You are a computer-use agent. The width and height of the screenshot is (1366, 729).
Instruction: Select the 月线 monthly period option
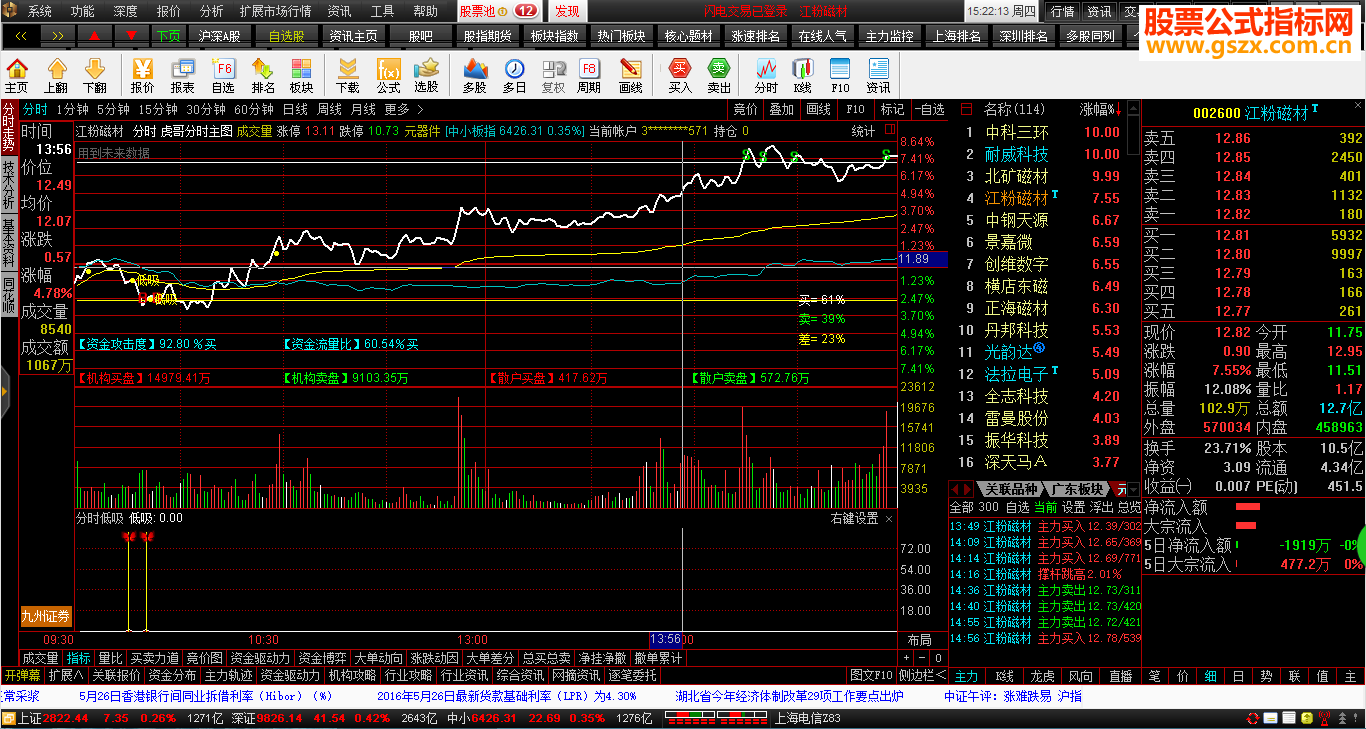click(x=363, y=109)
